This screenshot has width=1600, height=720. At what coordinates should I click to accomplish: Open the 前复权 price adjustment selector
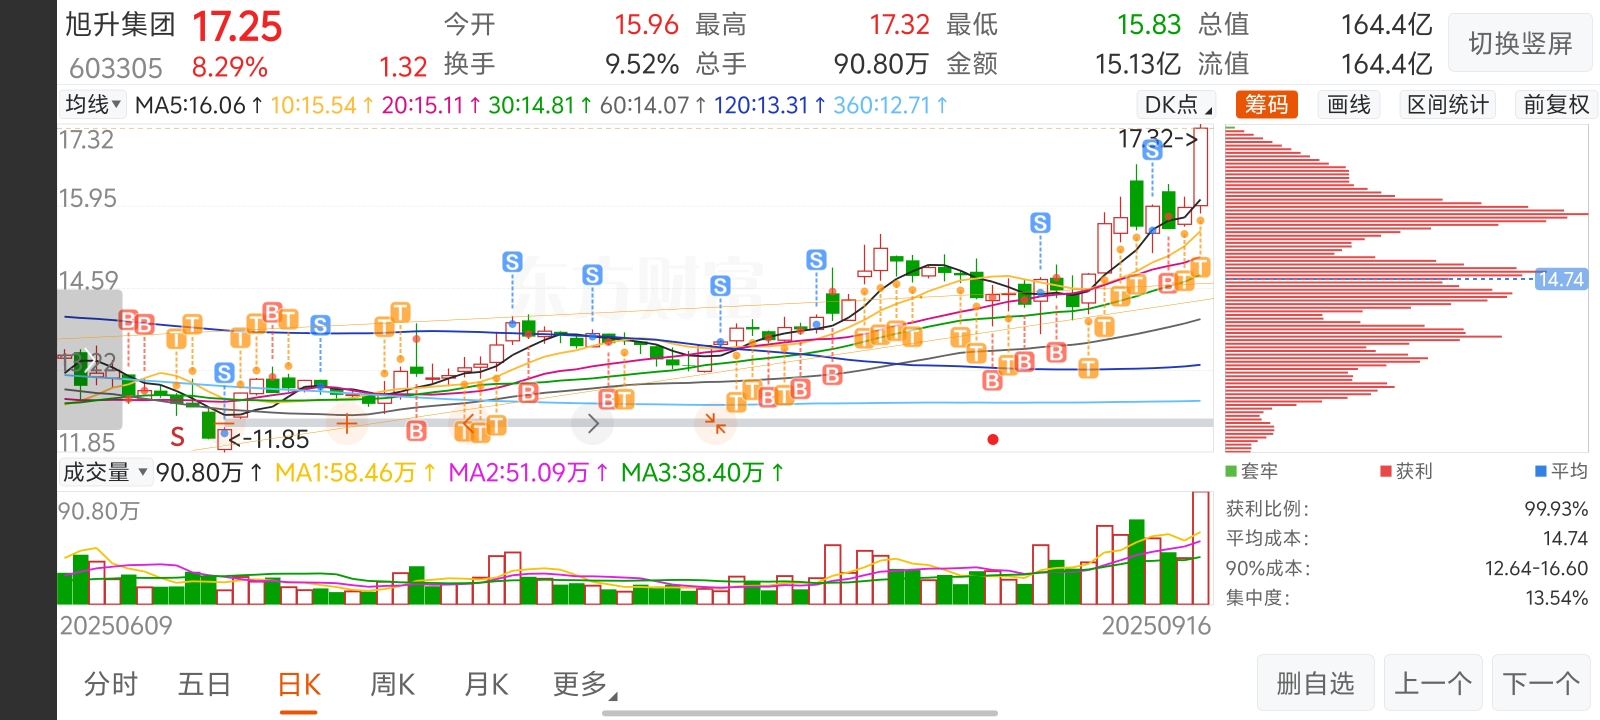click(1555, 104)
